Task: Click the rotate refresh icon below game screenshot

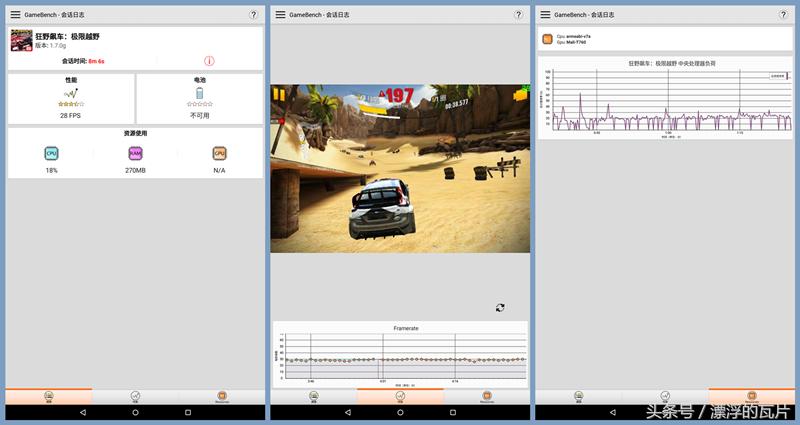Action: [x=500, y=307]
